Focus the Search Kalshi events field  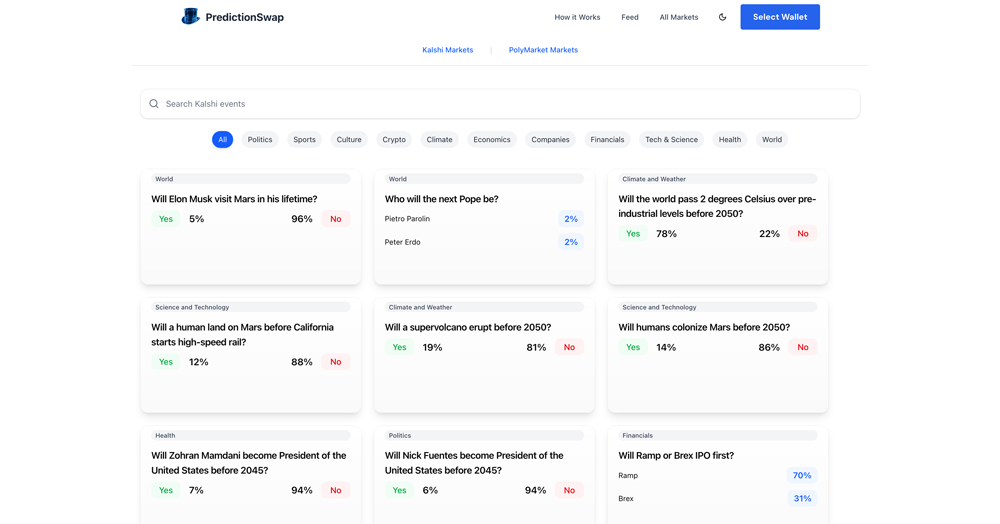click(500, 104)
